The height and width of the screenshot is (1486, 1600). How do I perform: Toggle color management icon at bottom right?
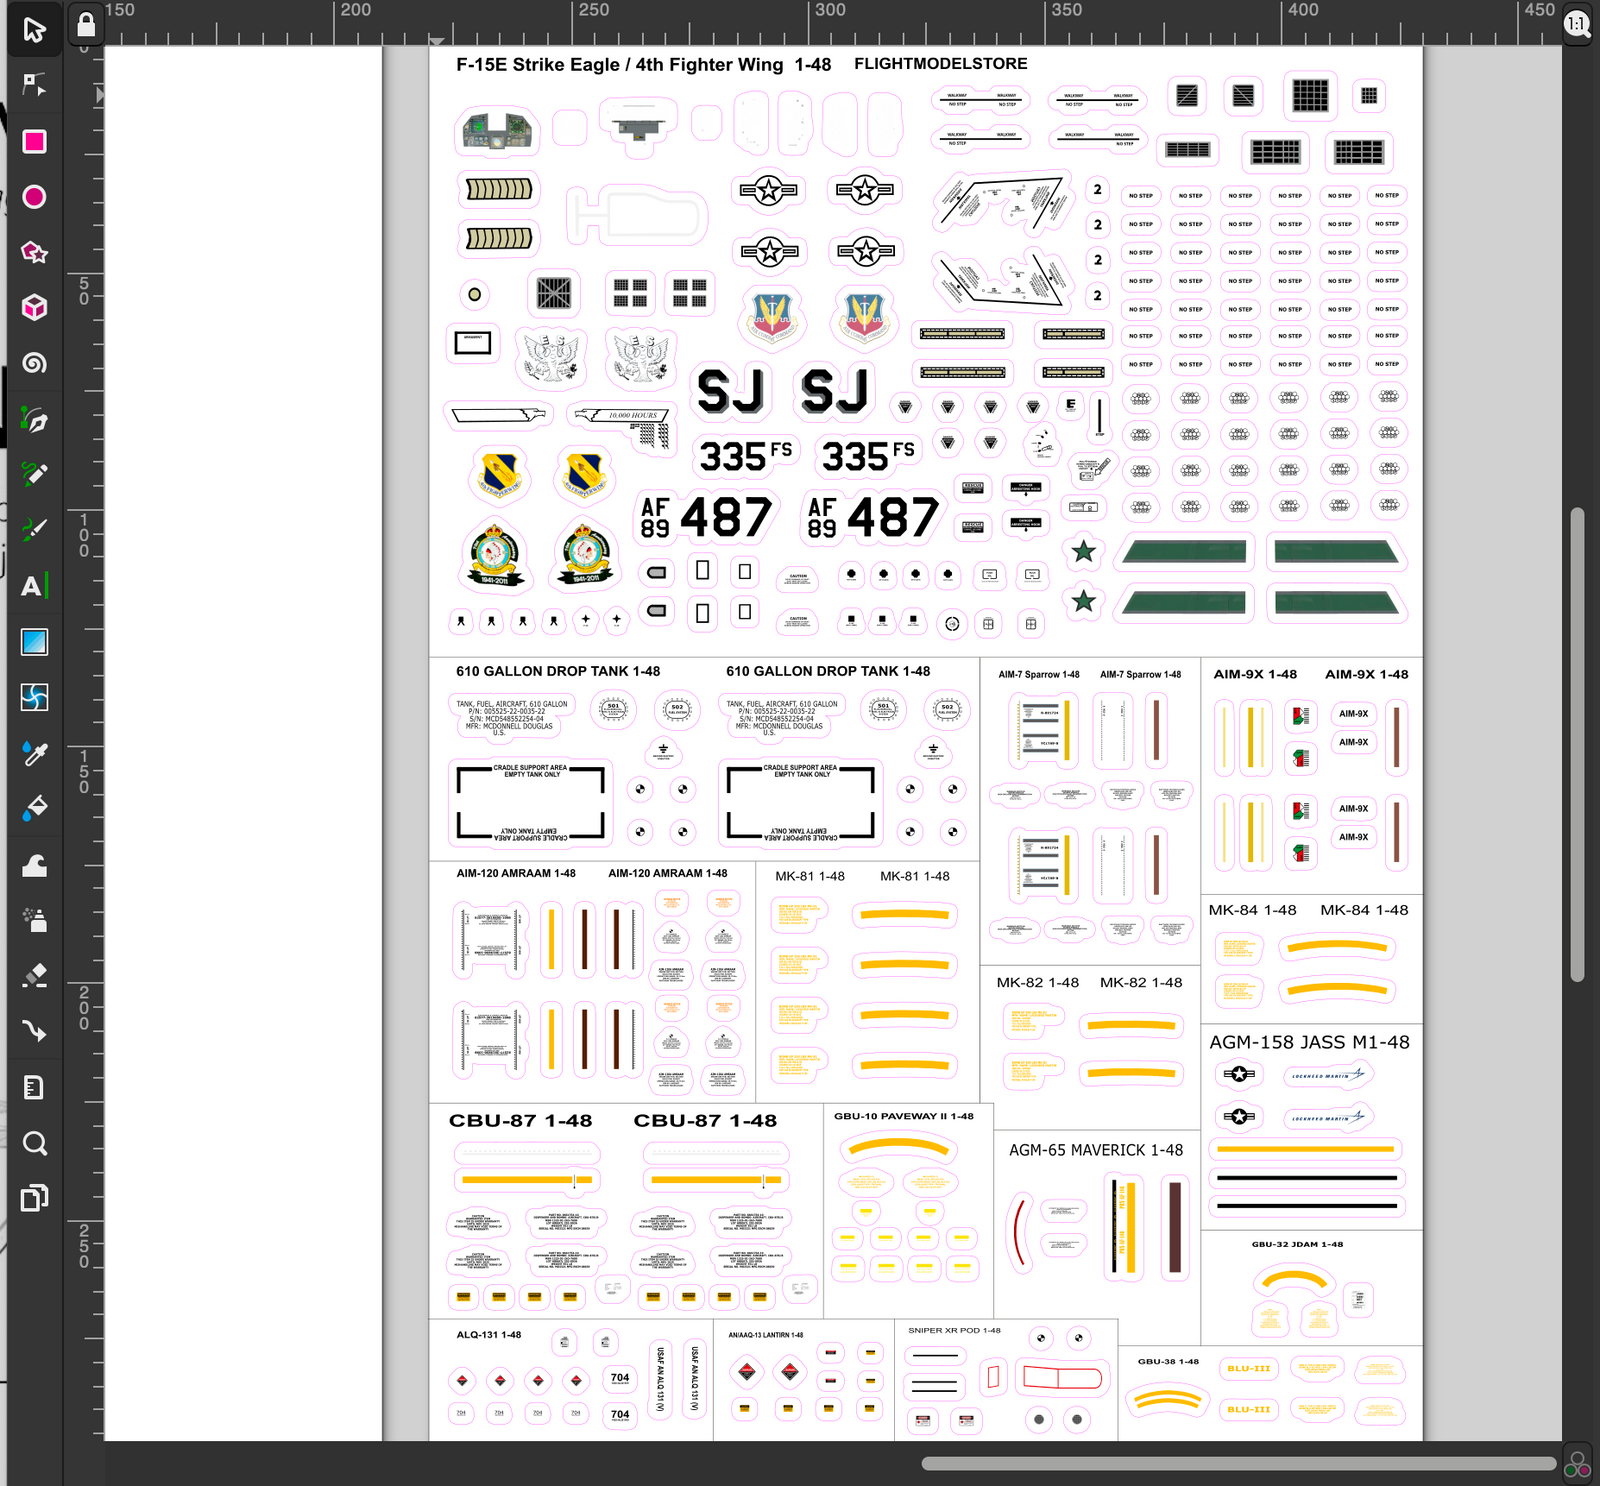coord(1577,1464)
